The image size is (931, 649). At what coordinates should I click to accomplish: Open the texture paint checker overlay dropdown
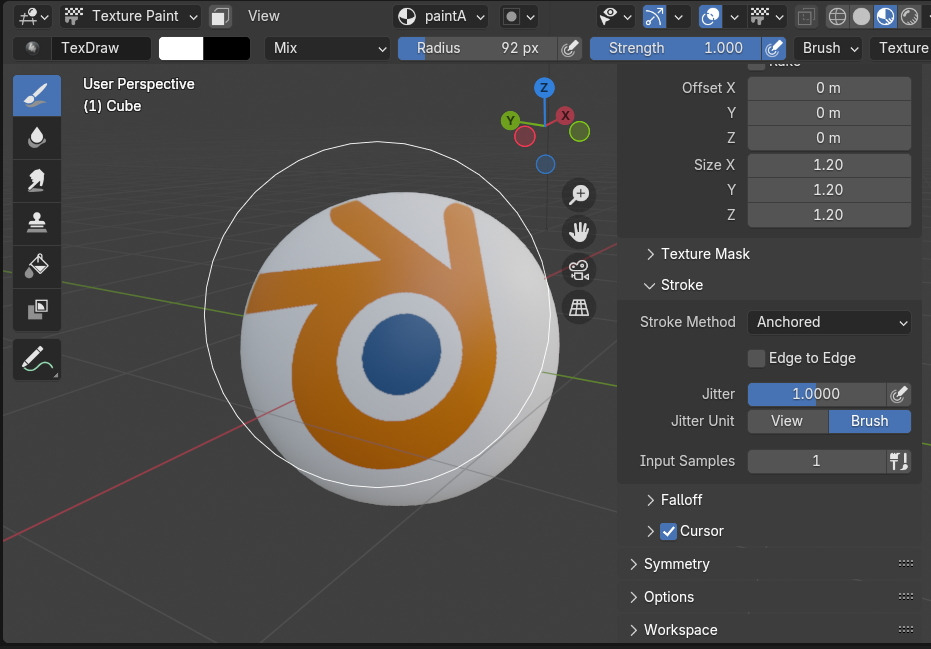[768, 17]
